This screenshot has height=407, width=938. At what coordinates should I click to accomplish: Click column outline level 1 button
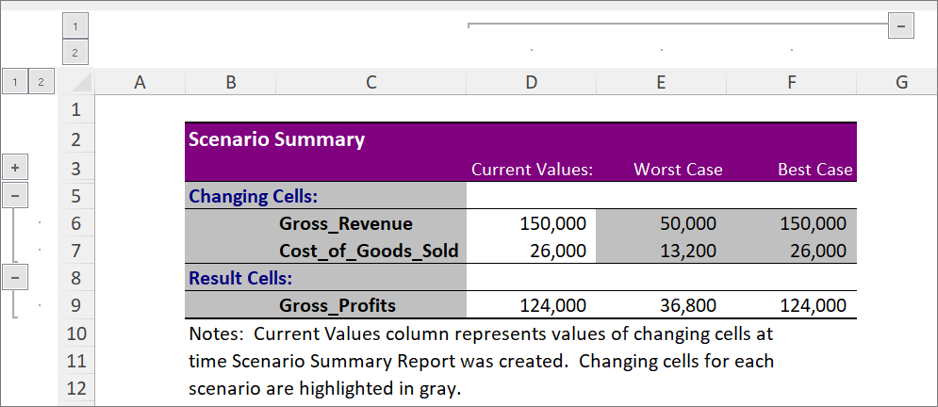click(x=75, y=26)
